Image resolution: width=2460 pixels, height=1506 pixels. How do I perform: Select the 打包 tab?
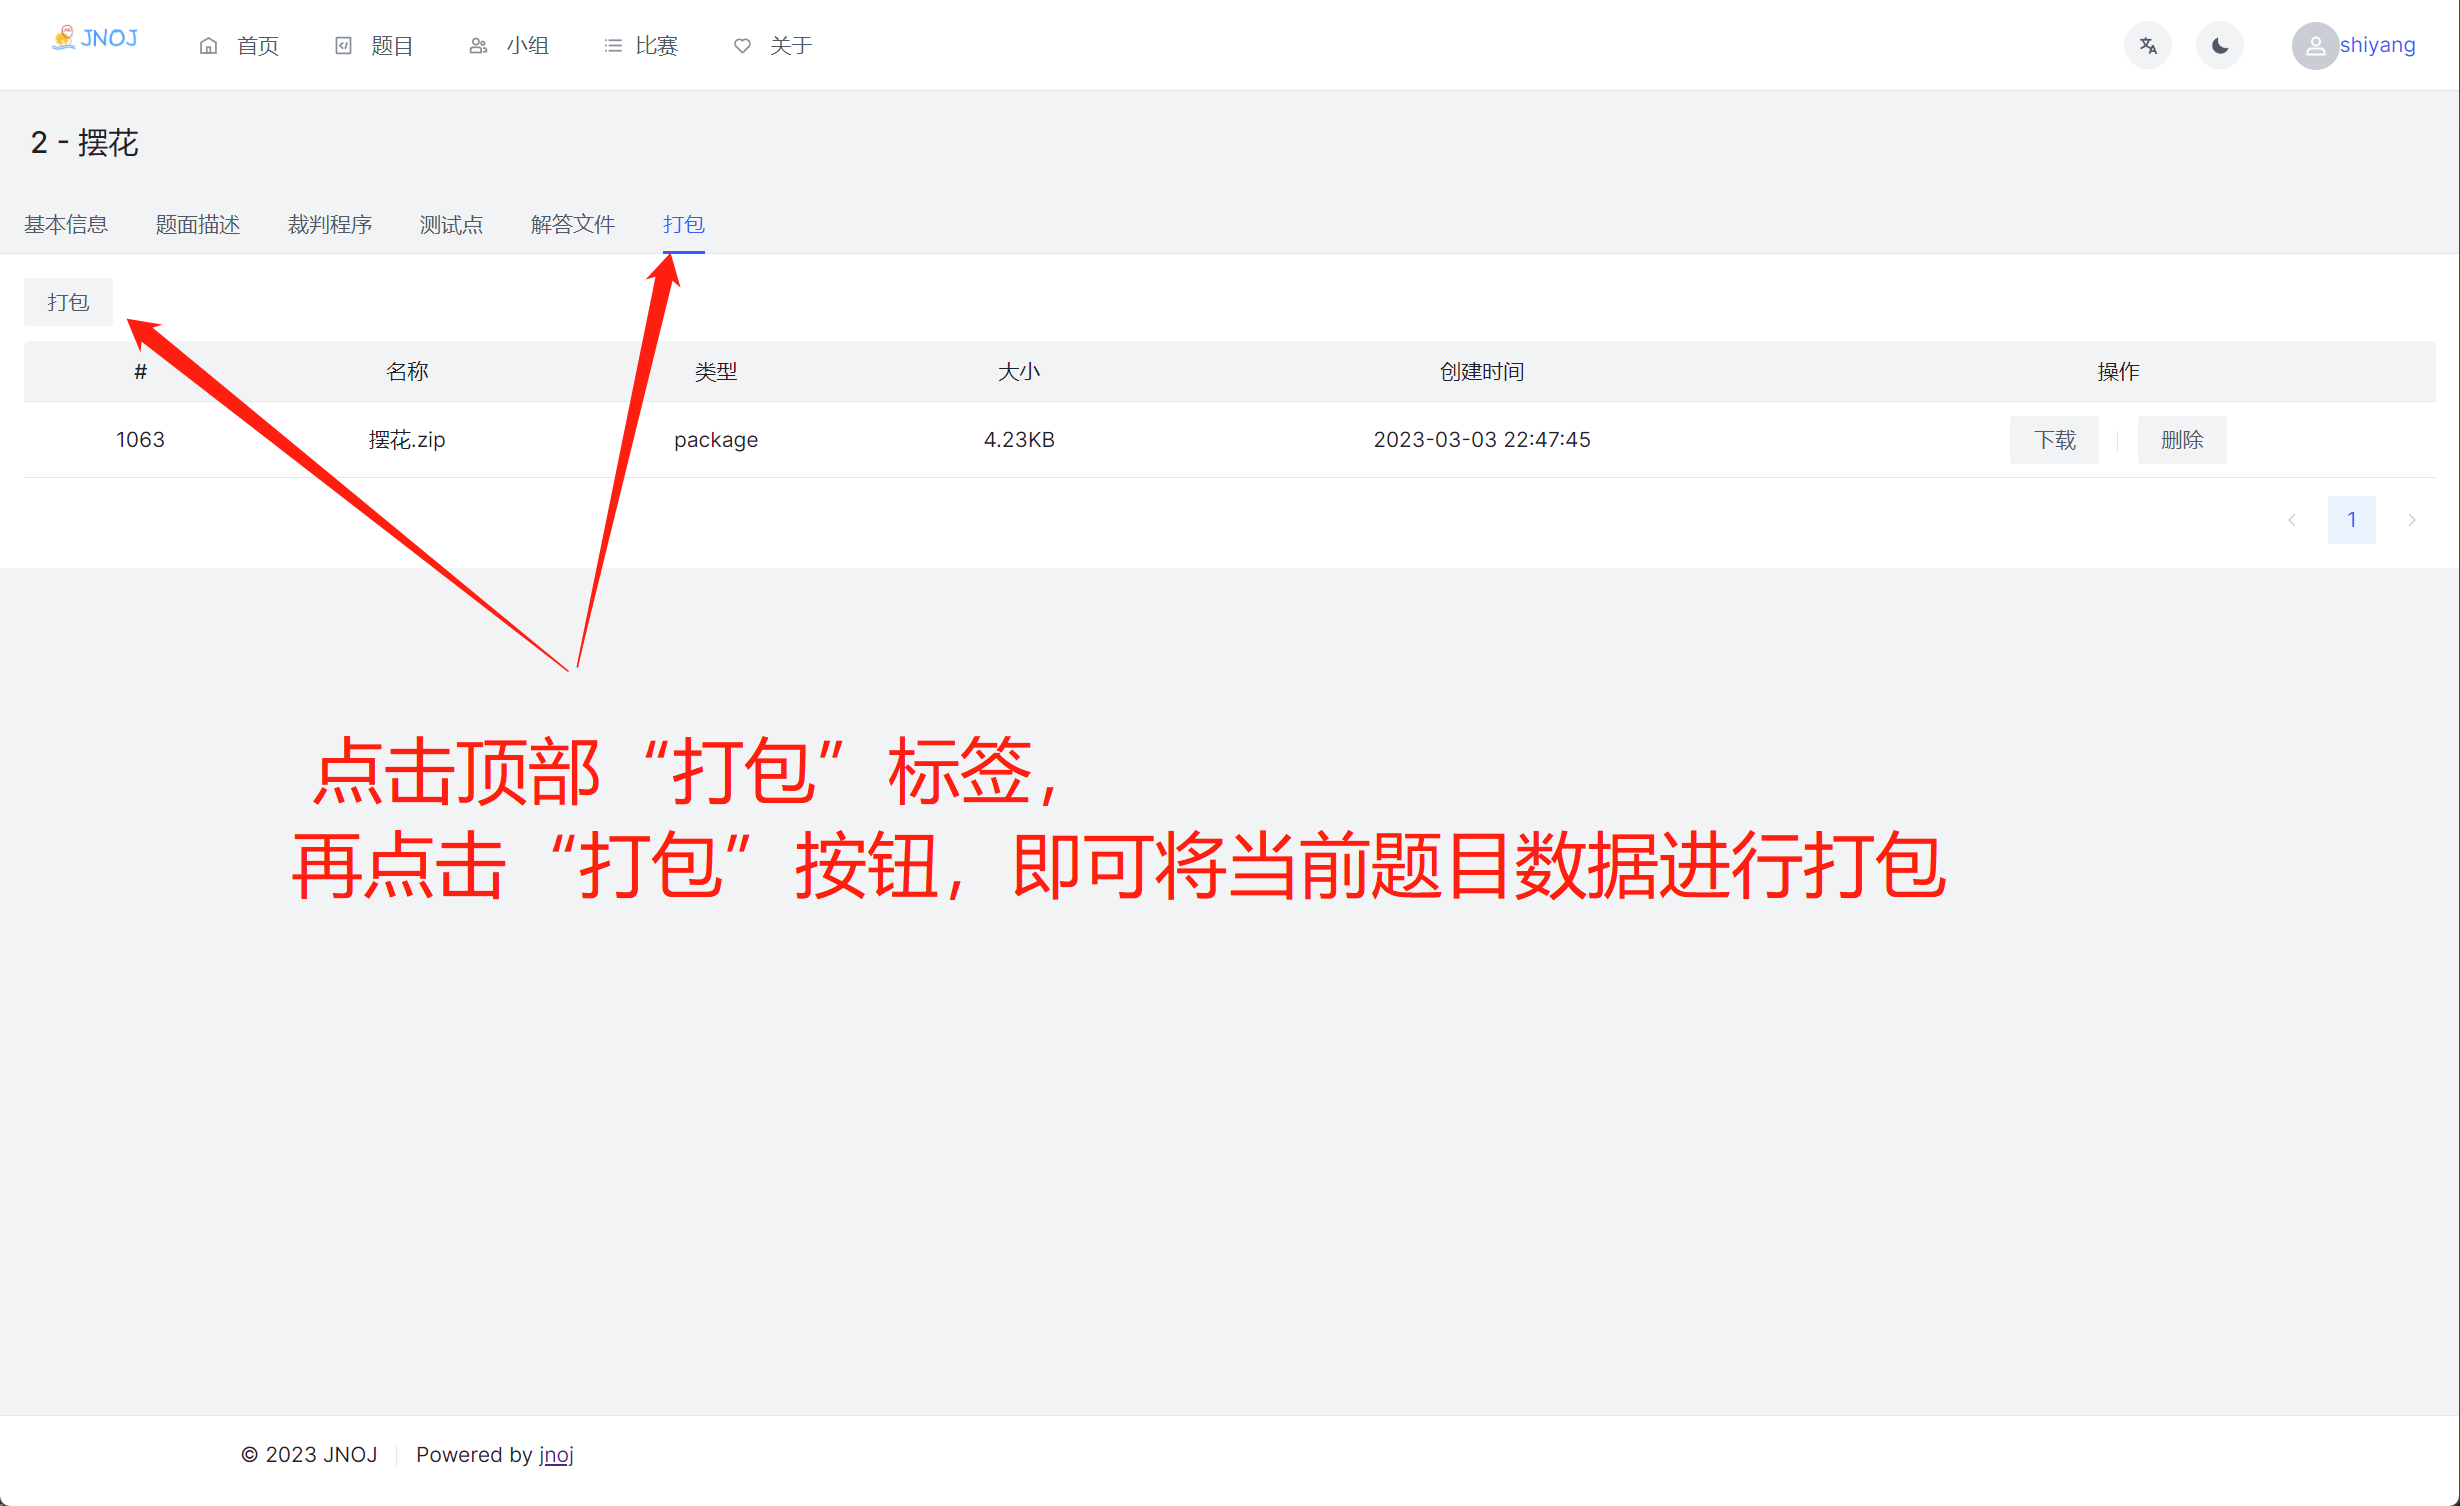pos(684,224)
